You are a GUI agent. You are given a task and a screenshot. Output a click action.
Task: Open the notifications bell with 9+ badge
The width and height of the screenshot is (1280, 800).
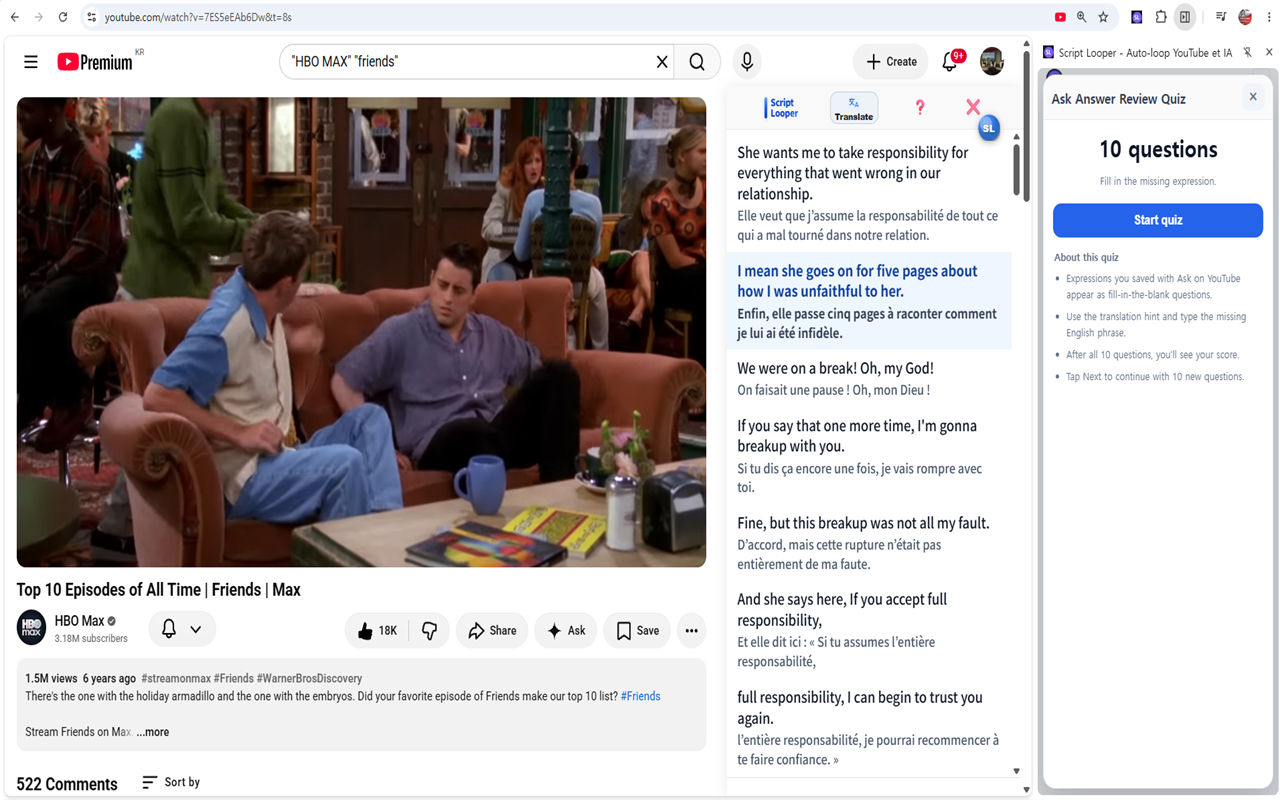click(950, 62)
